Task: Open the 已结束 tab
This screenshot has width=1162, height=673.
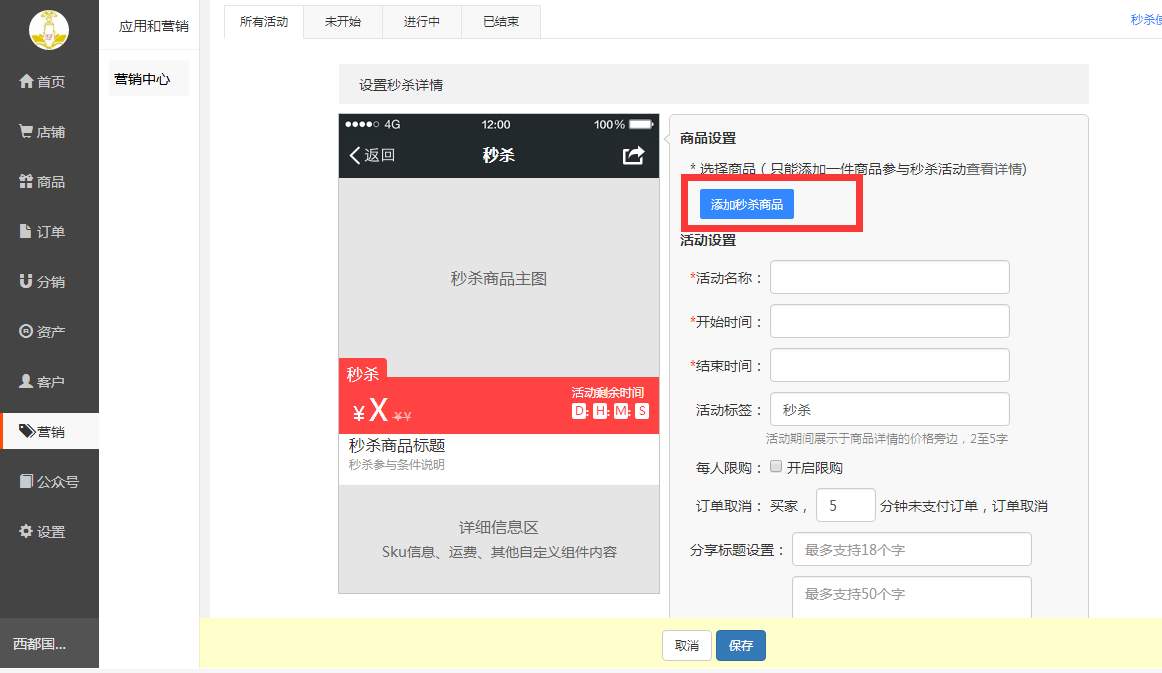Action: [x=501, y=21]
